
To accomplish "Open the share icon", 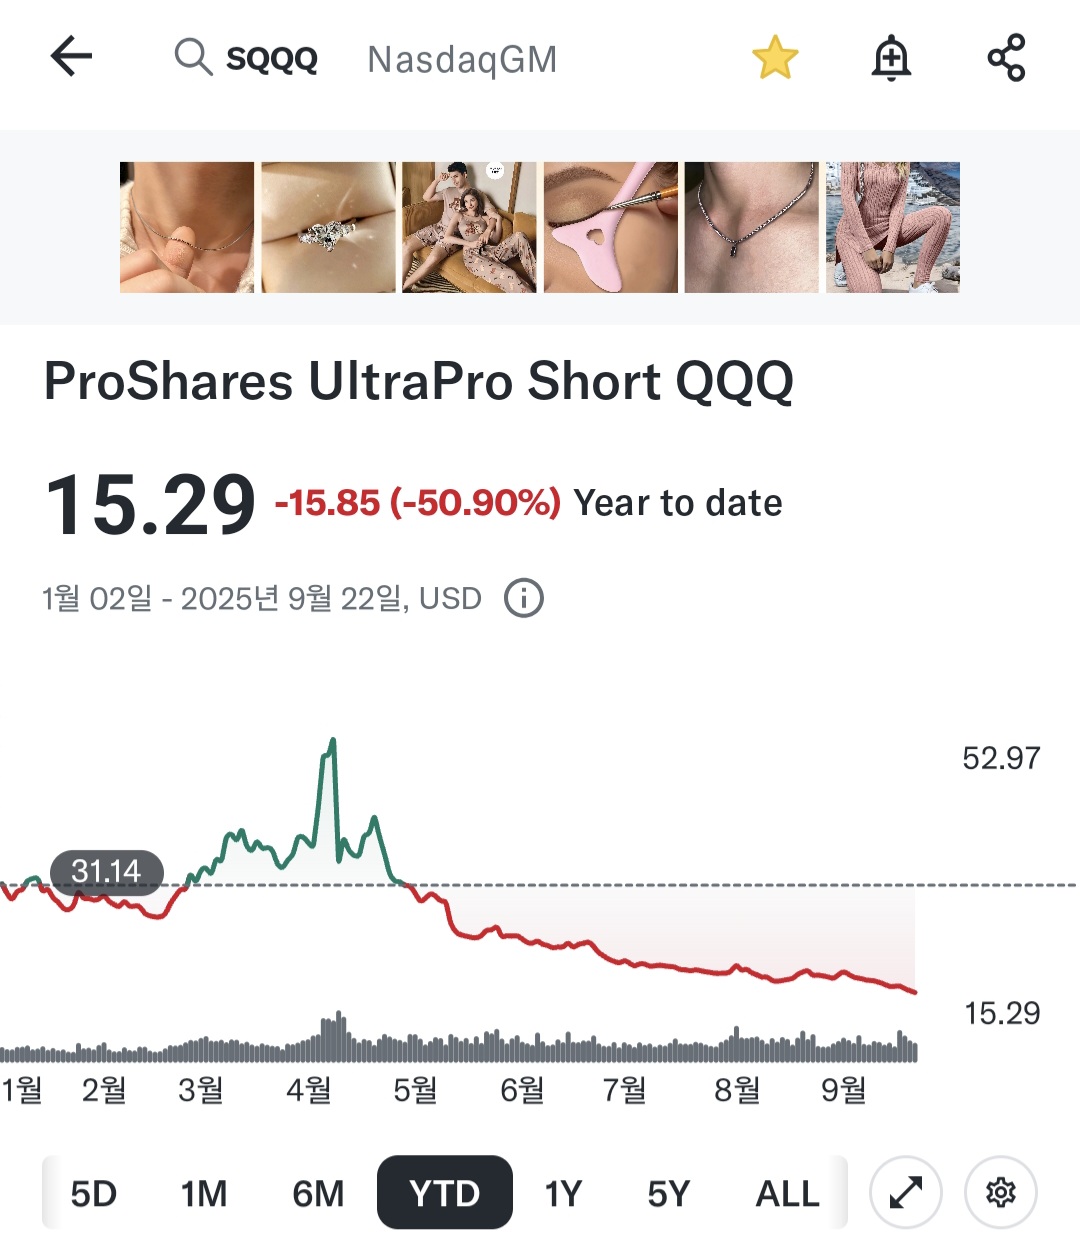I will click(1006, 58).
